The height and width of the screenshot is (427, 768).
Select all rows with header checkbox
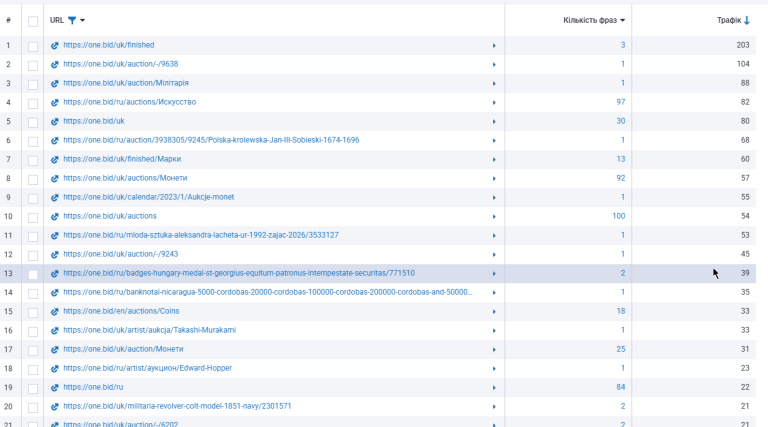point(33,21)
